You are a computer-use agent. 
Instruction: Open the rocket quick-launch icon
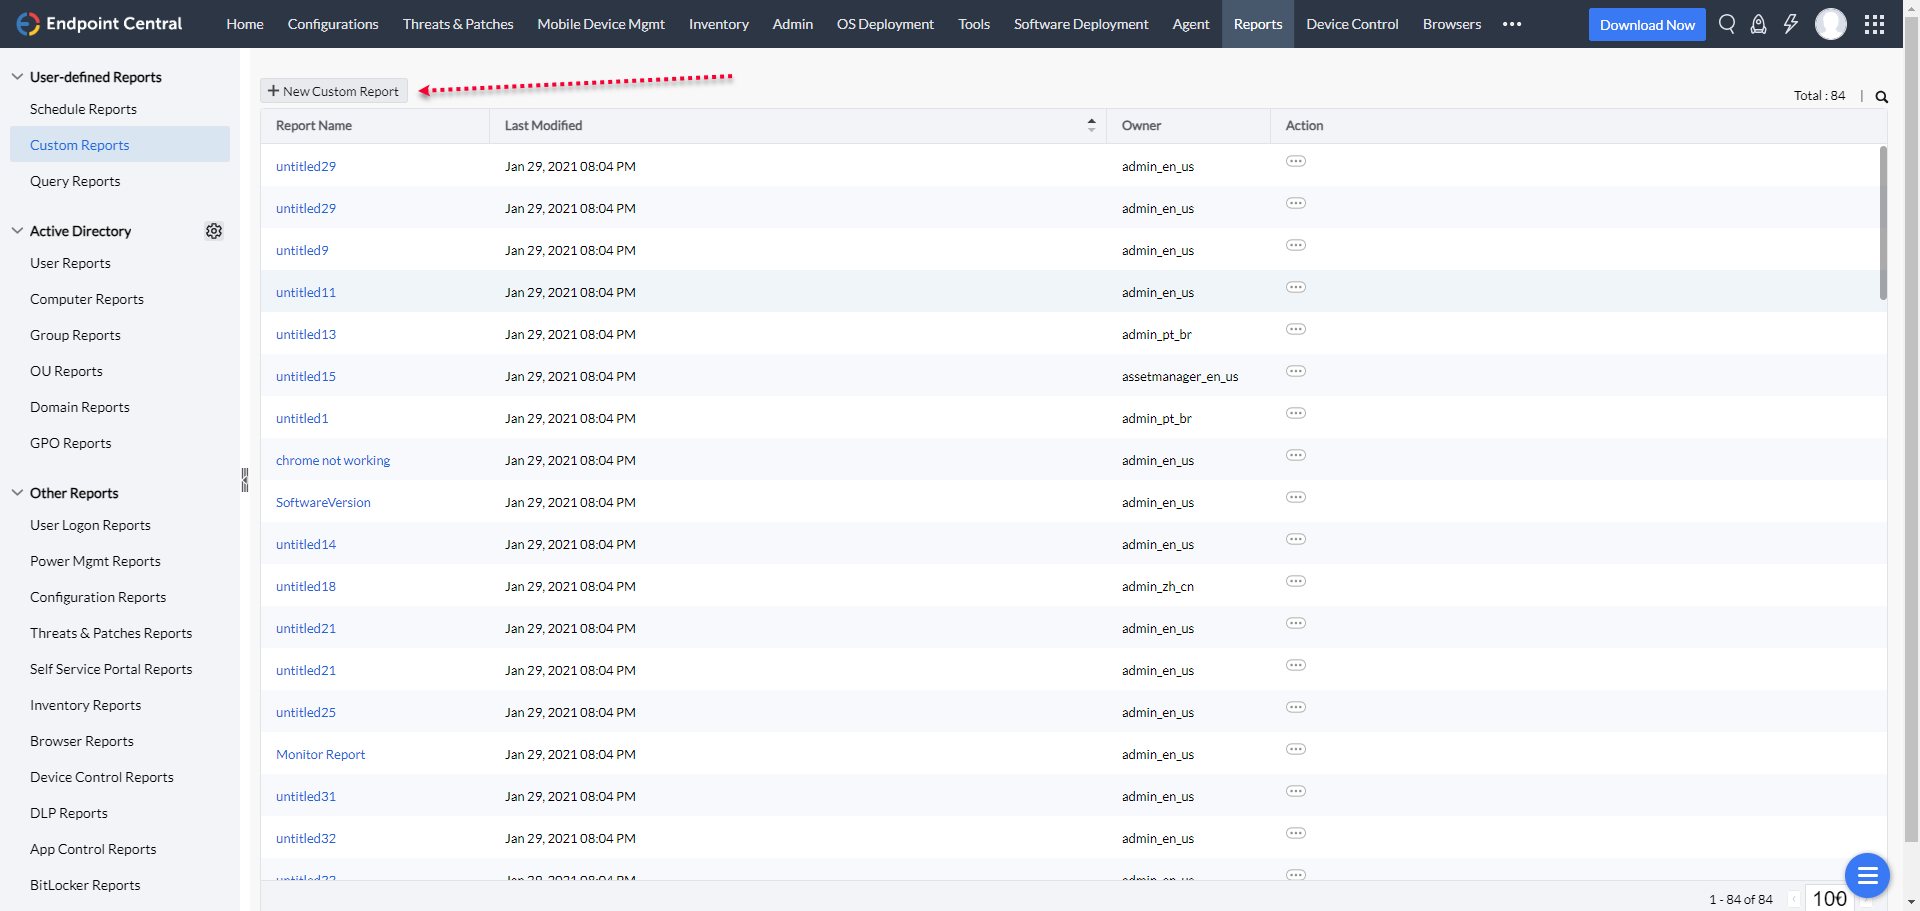click(x=1758, y=24)
